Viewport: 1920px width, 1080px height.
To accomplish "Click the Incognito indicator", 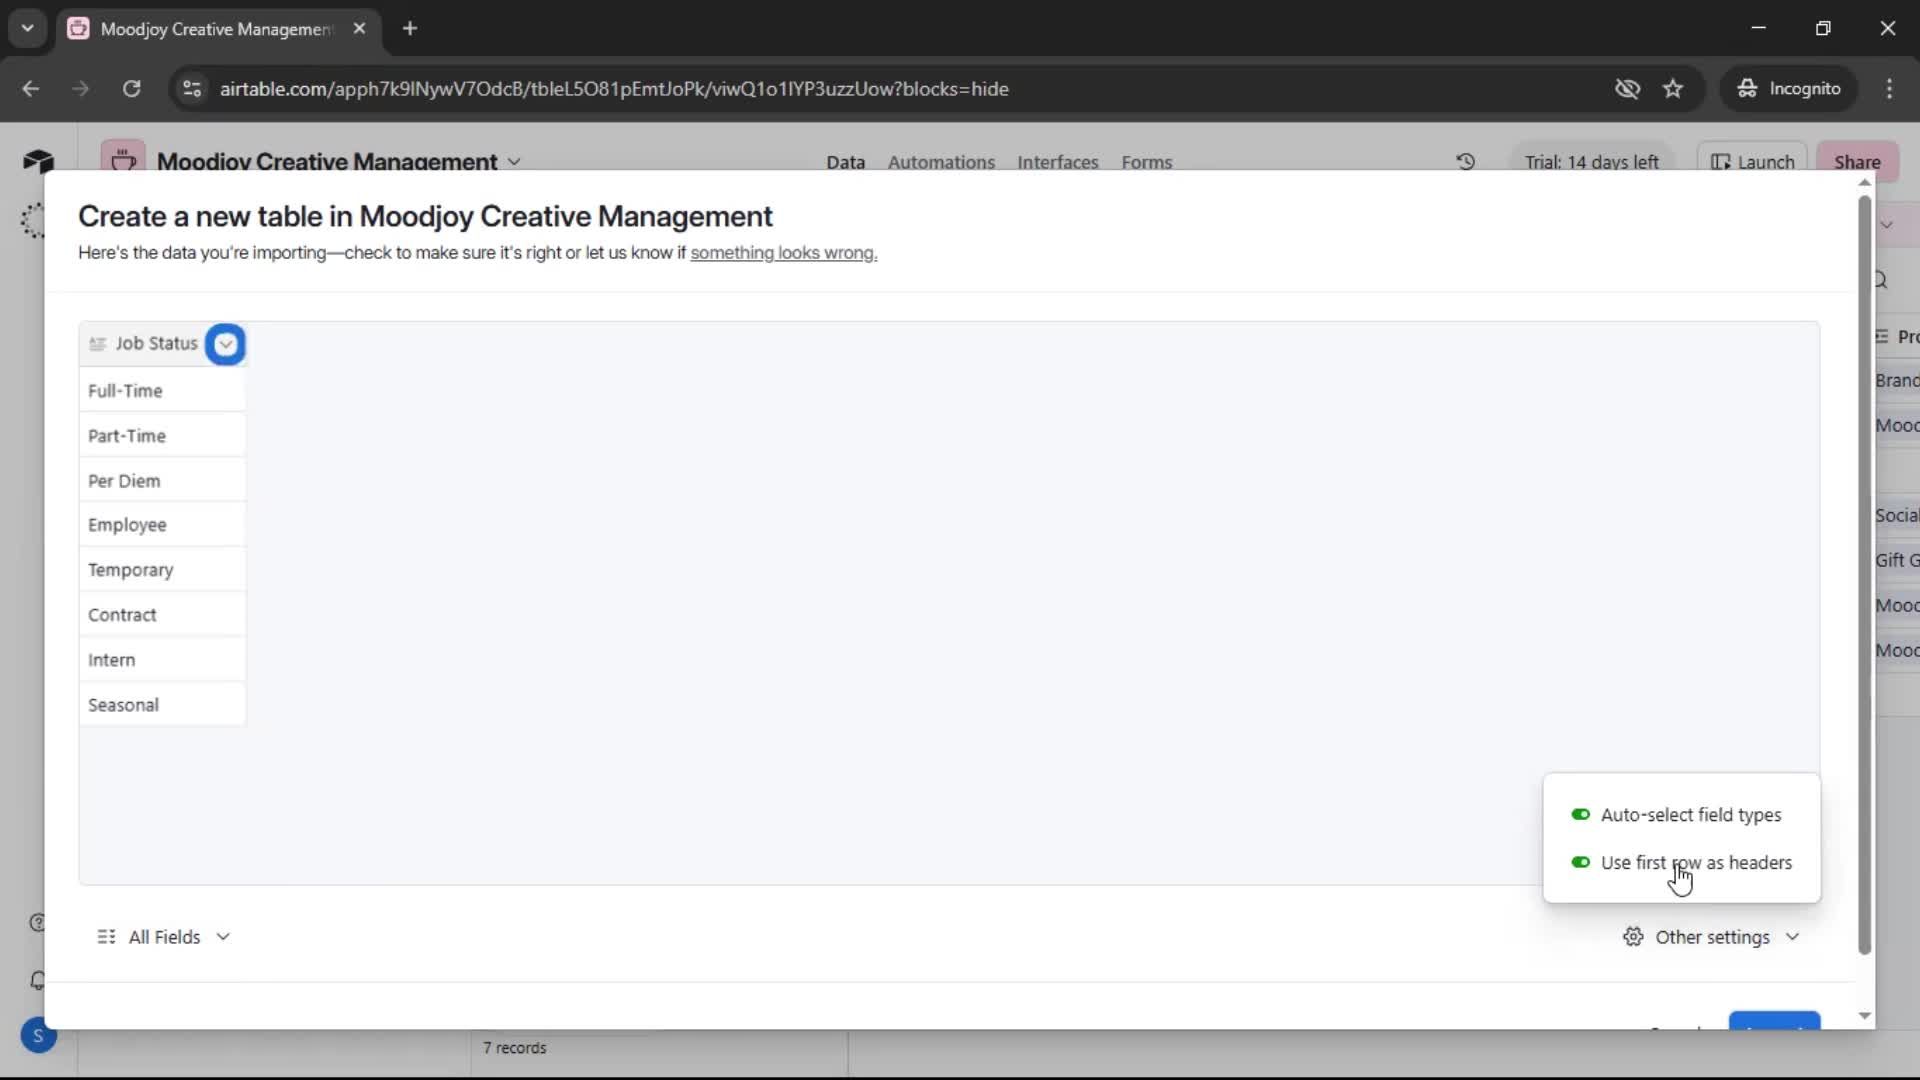I will coord(1789,89).
